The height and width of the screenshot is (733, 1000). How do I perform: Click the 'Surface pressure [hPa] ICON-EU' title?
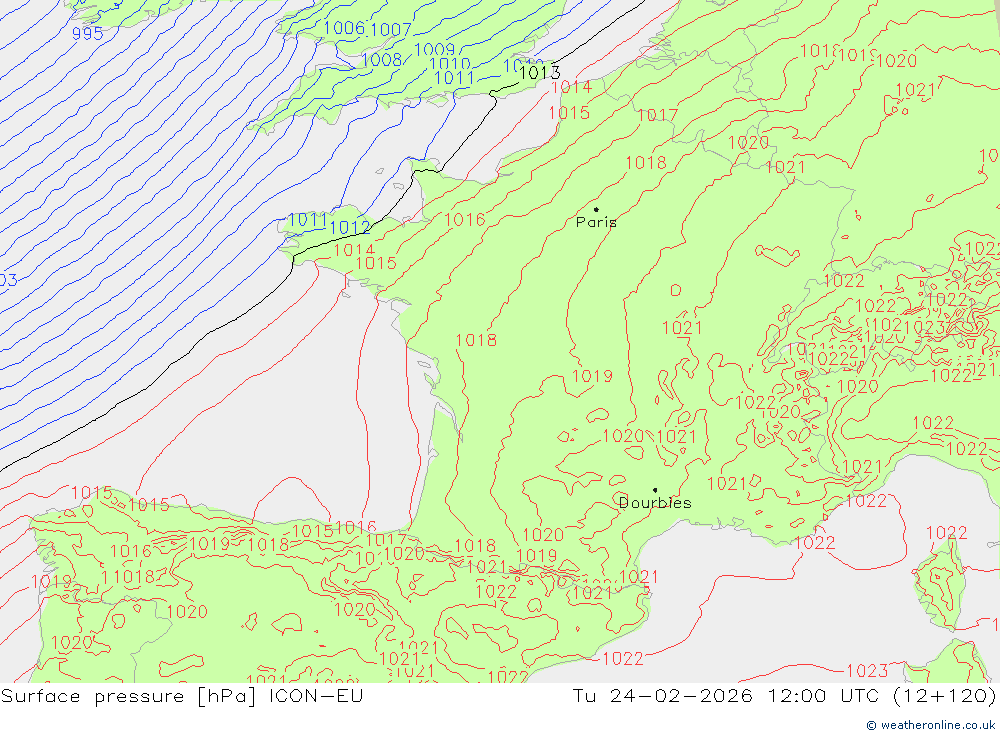tap(182, 695)
